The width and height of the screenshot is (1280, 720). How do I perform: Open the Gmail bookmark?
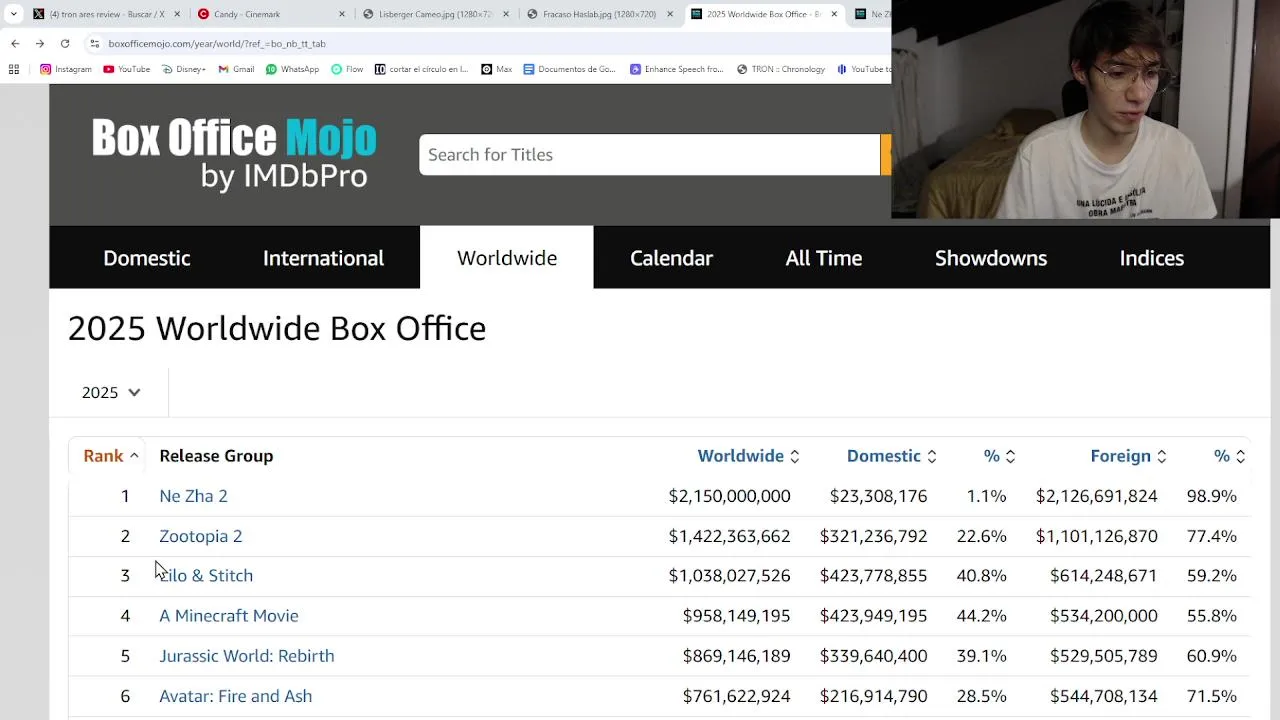pyautogui.click(x=236, y=69)
